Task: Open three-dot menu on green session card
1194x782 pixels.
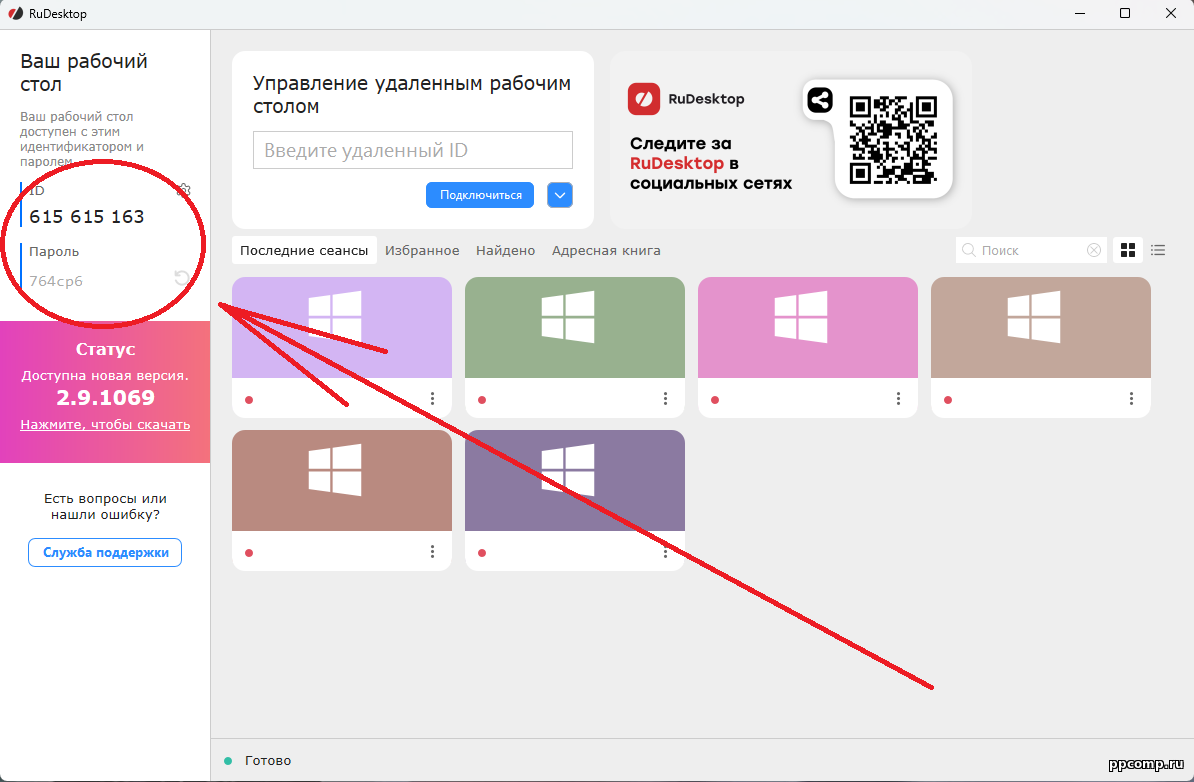Action: [665, 399]
